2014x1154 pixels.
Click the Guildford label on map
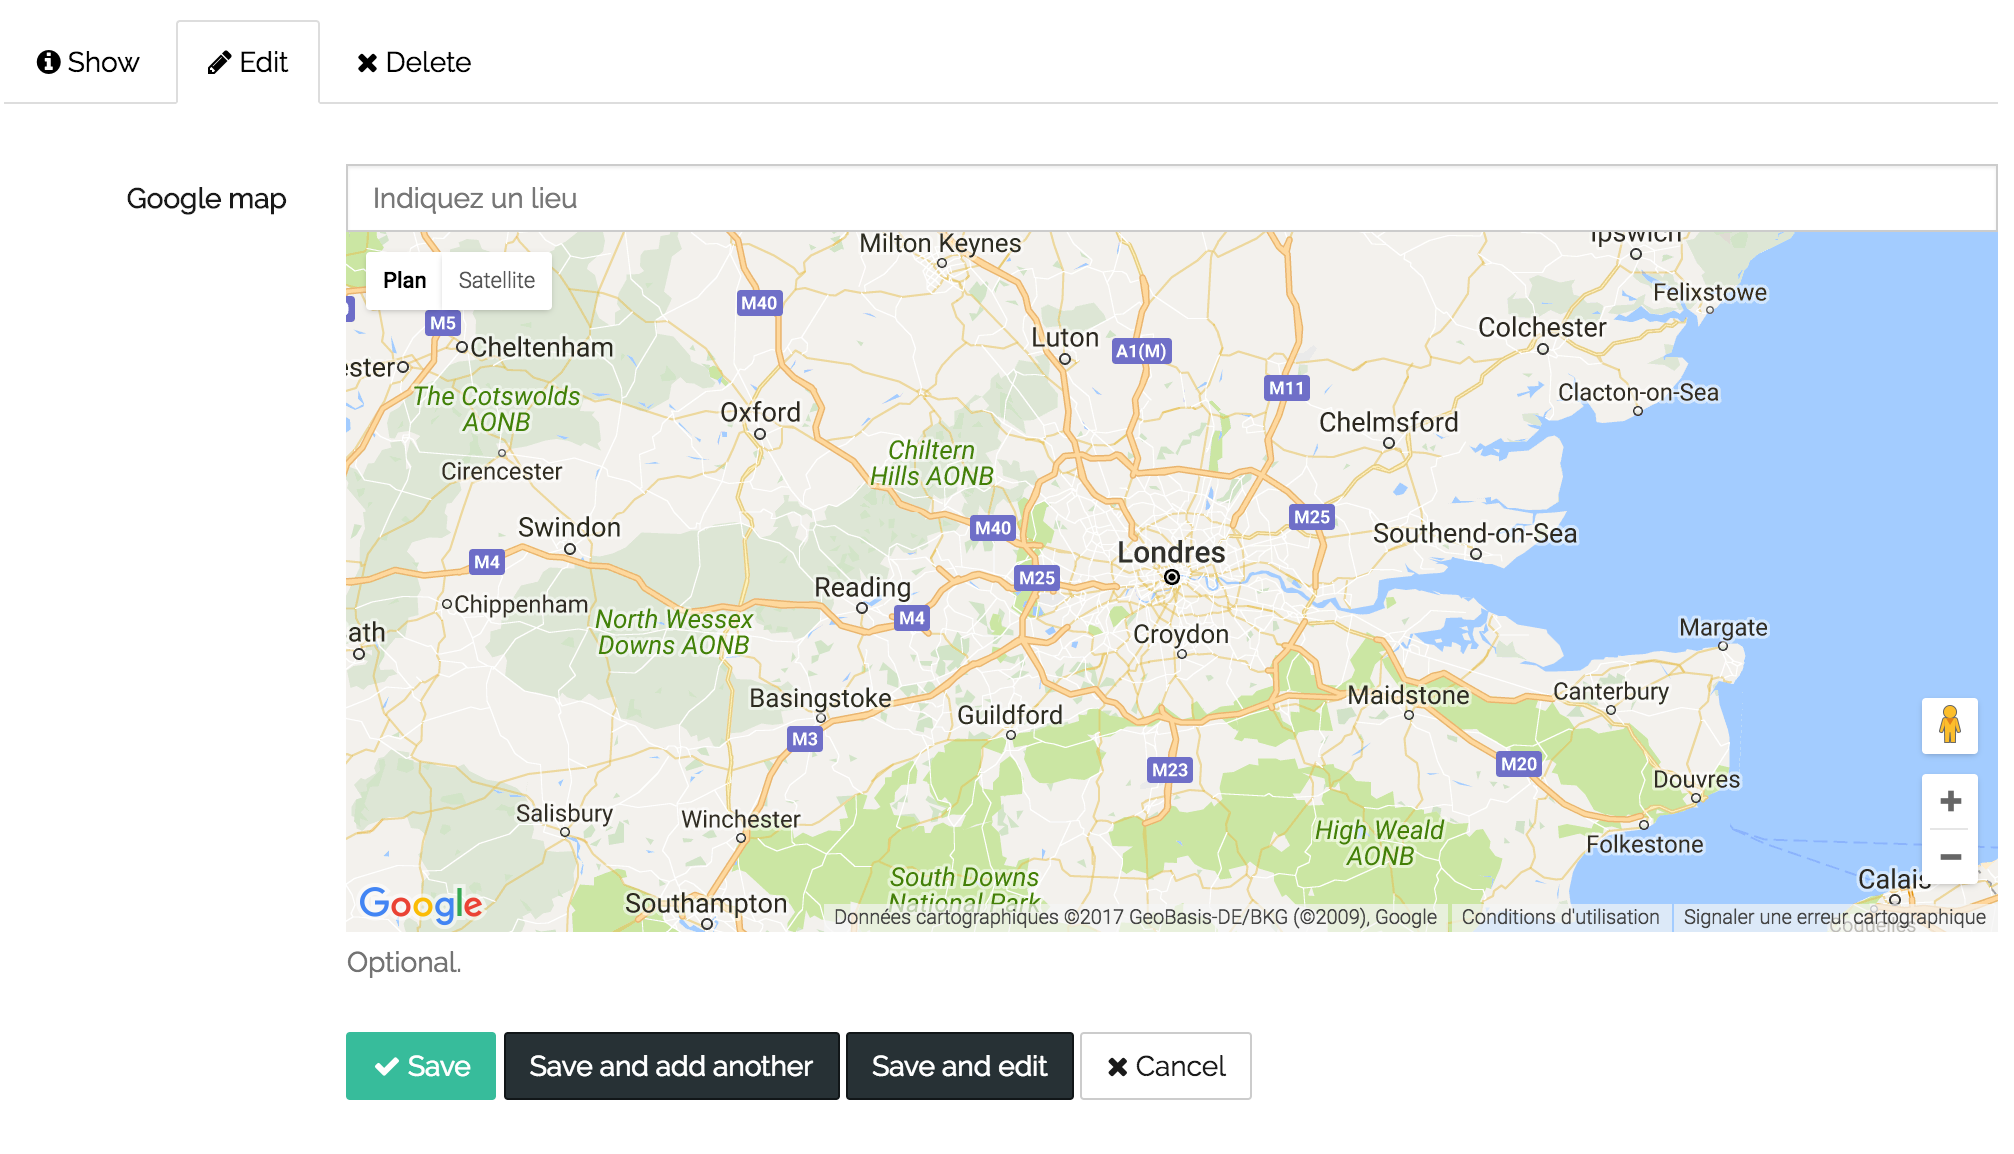click(1010, 715)
